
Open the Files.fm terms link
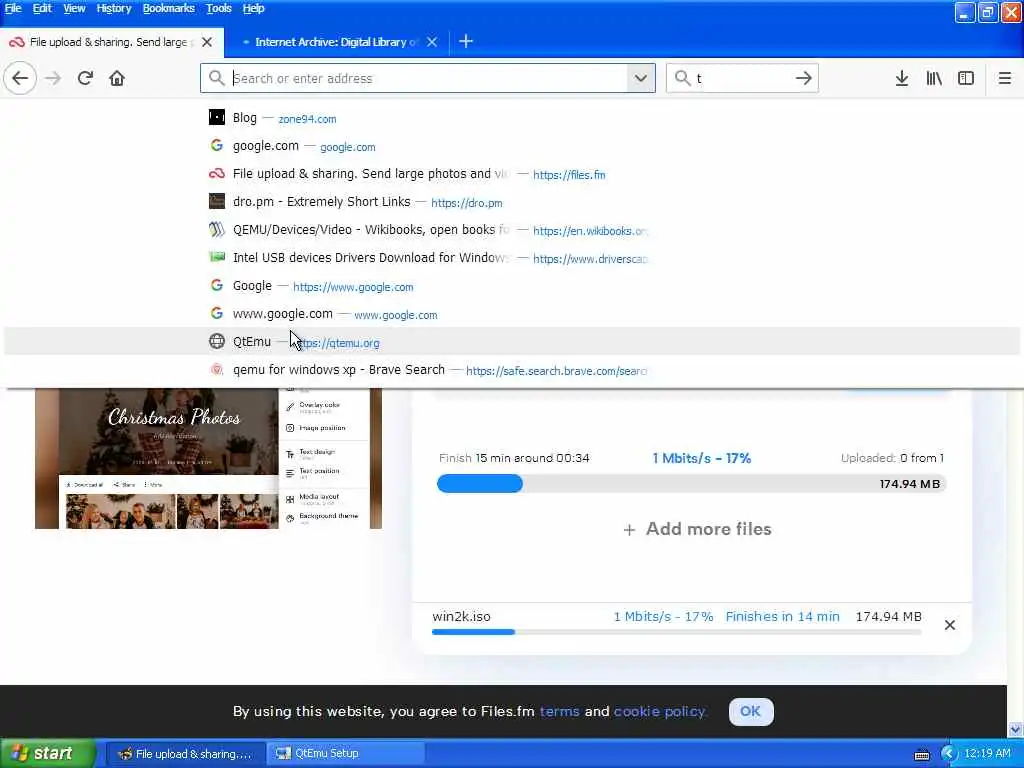tap(559, 711)
